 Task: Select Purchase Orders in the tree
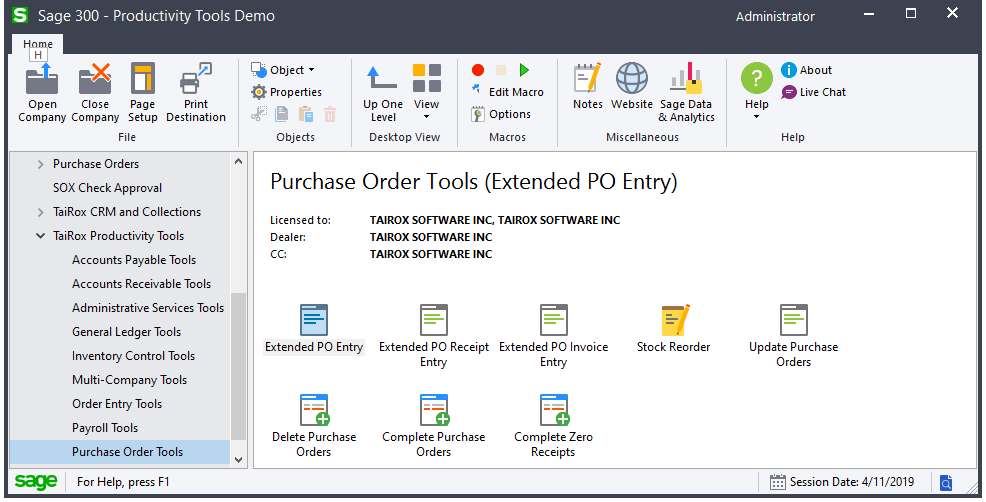point(96,164)
